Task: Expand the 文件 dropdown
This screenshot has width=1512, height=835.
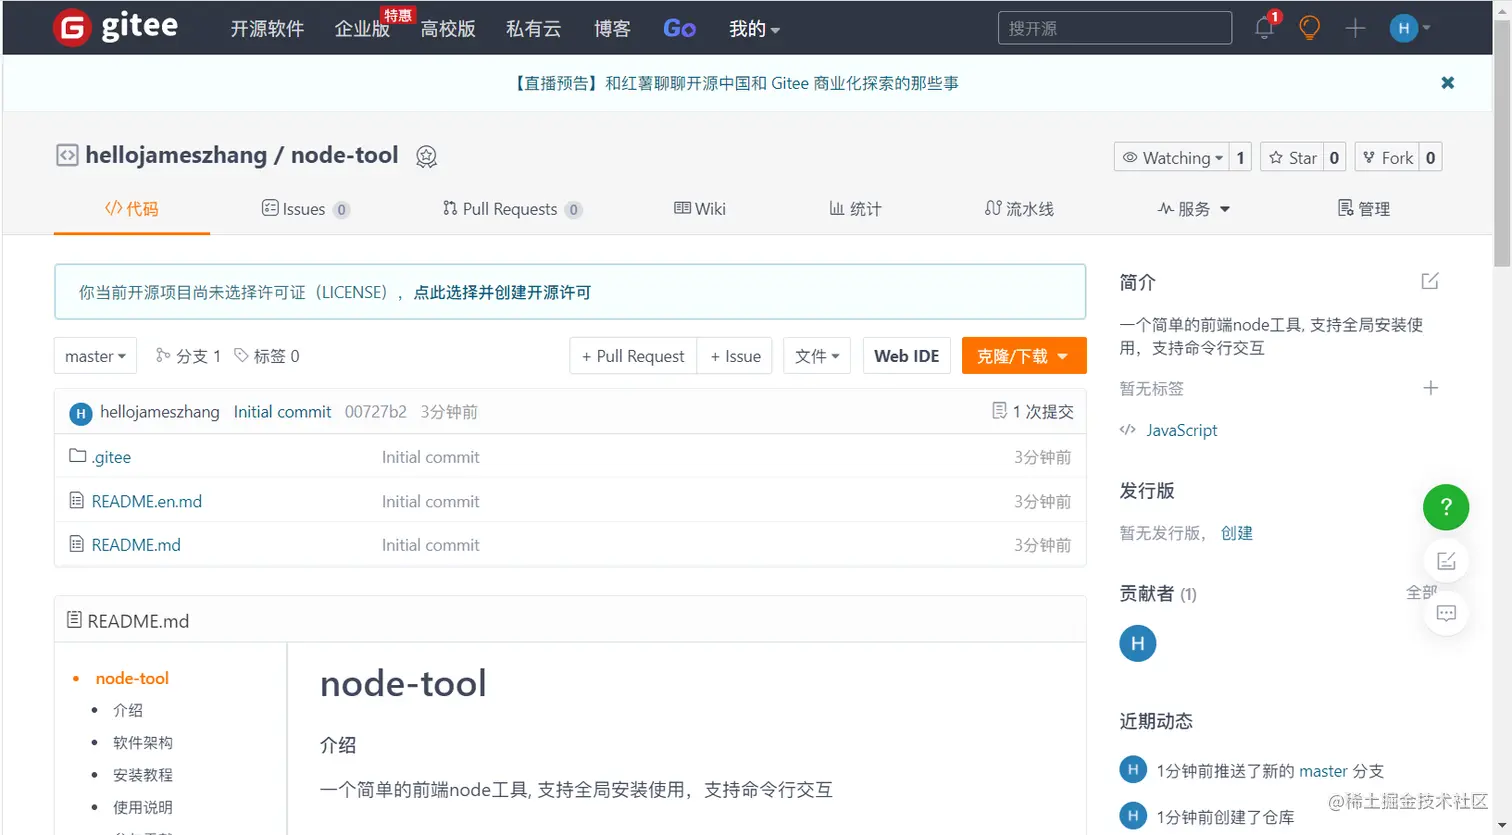Action: 817,356
